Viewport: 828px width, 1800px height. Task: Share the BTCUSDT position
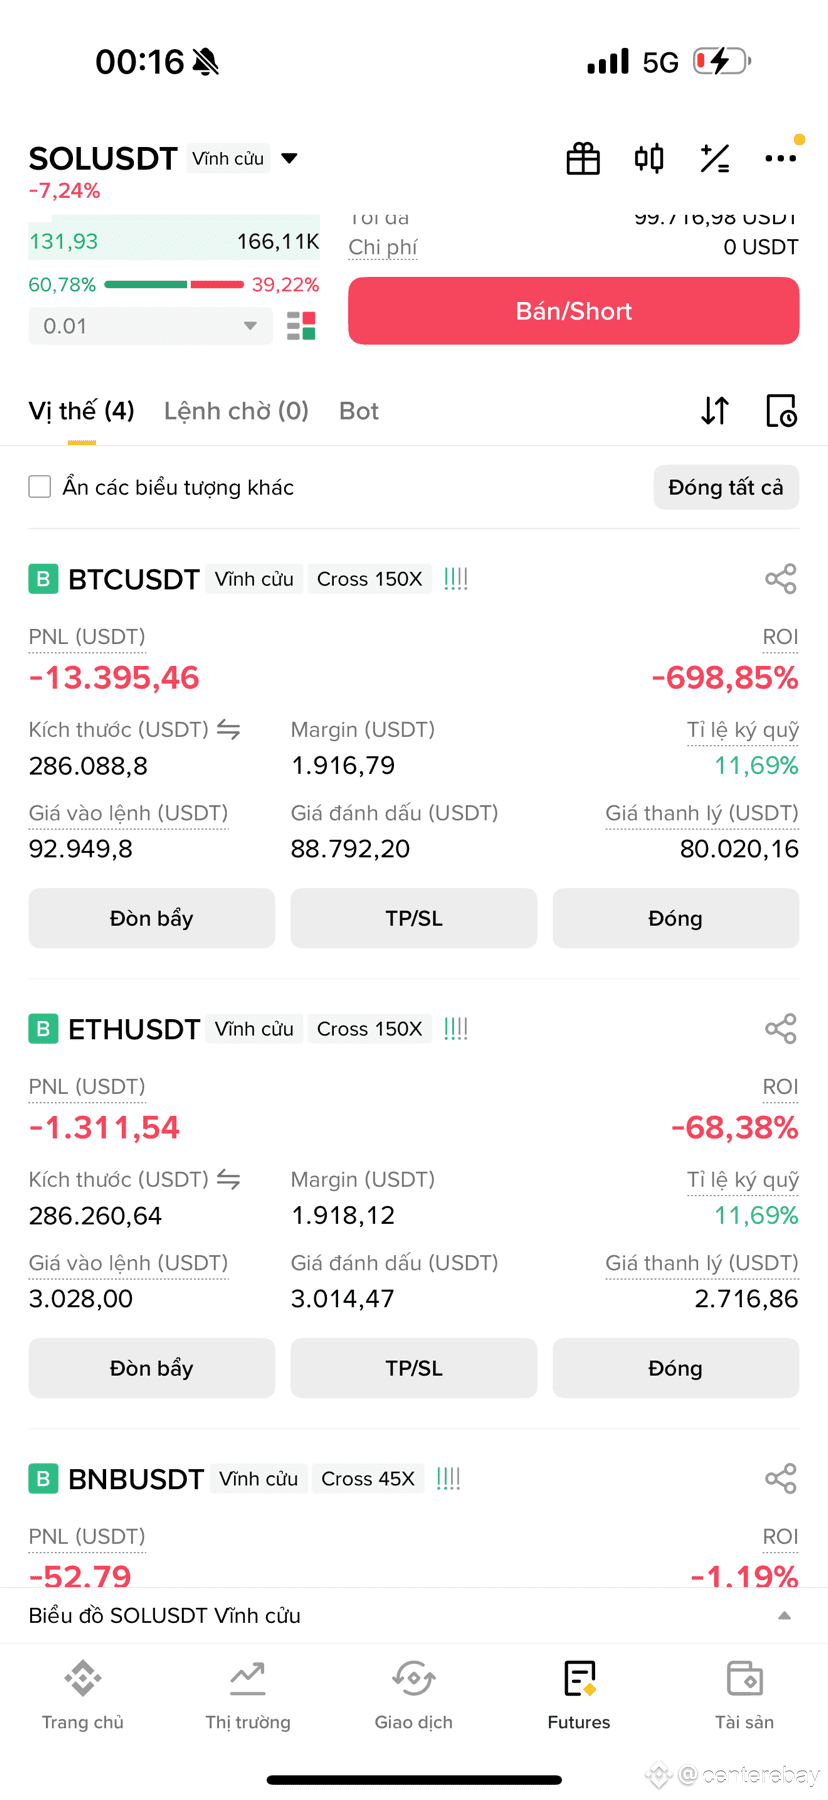click(781, 579)
